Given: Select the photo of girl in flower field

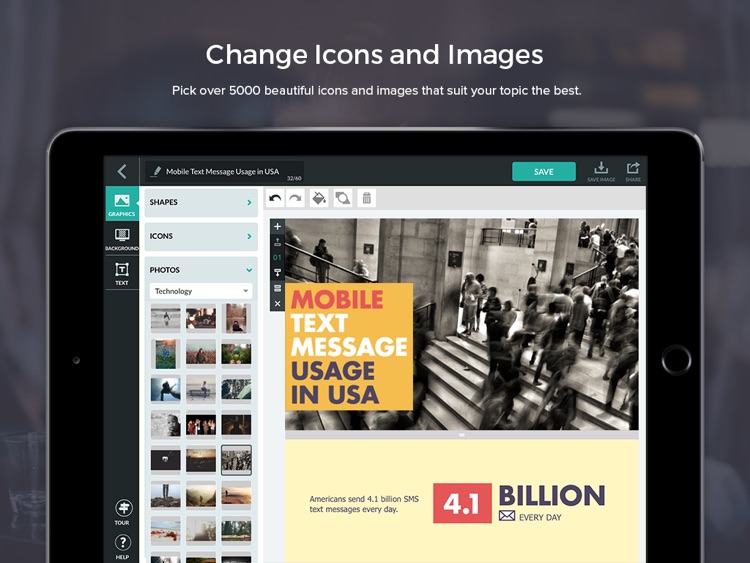Looking at the screenshot, I should point(201,353).
